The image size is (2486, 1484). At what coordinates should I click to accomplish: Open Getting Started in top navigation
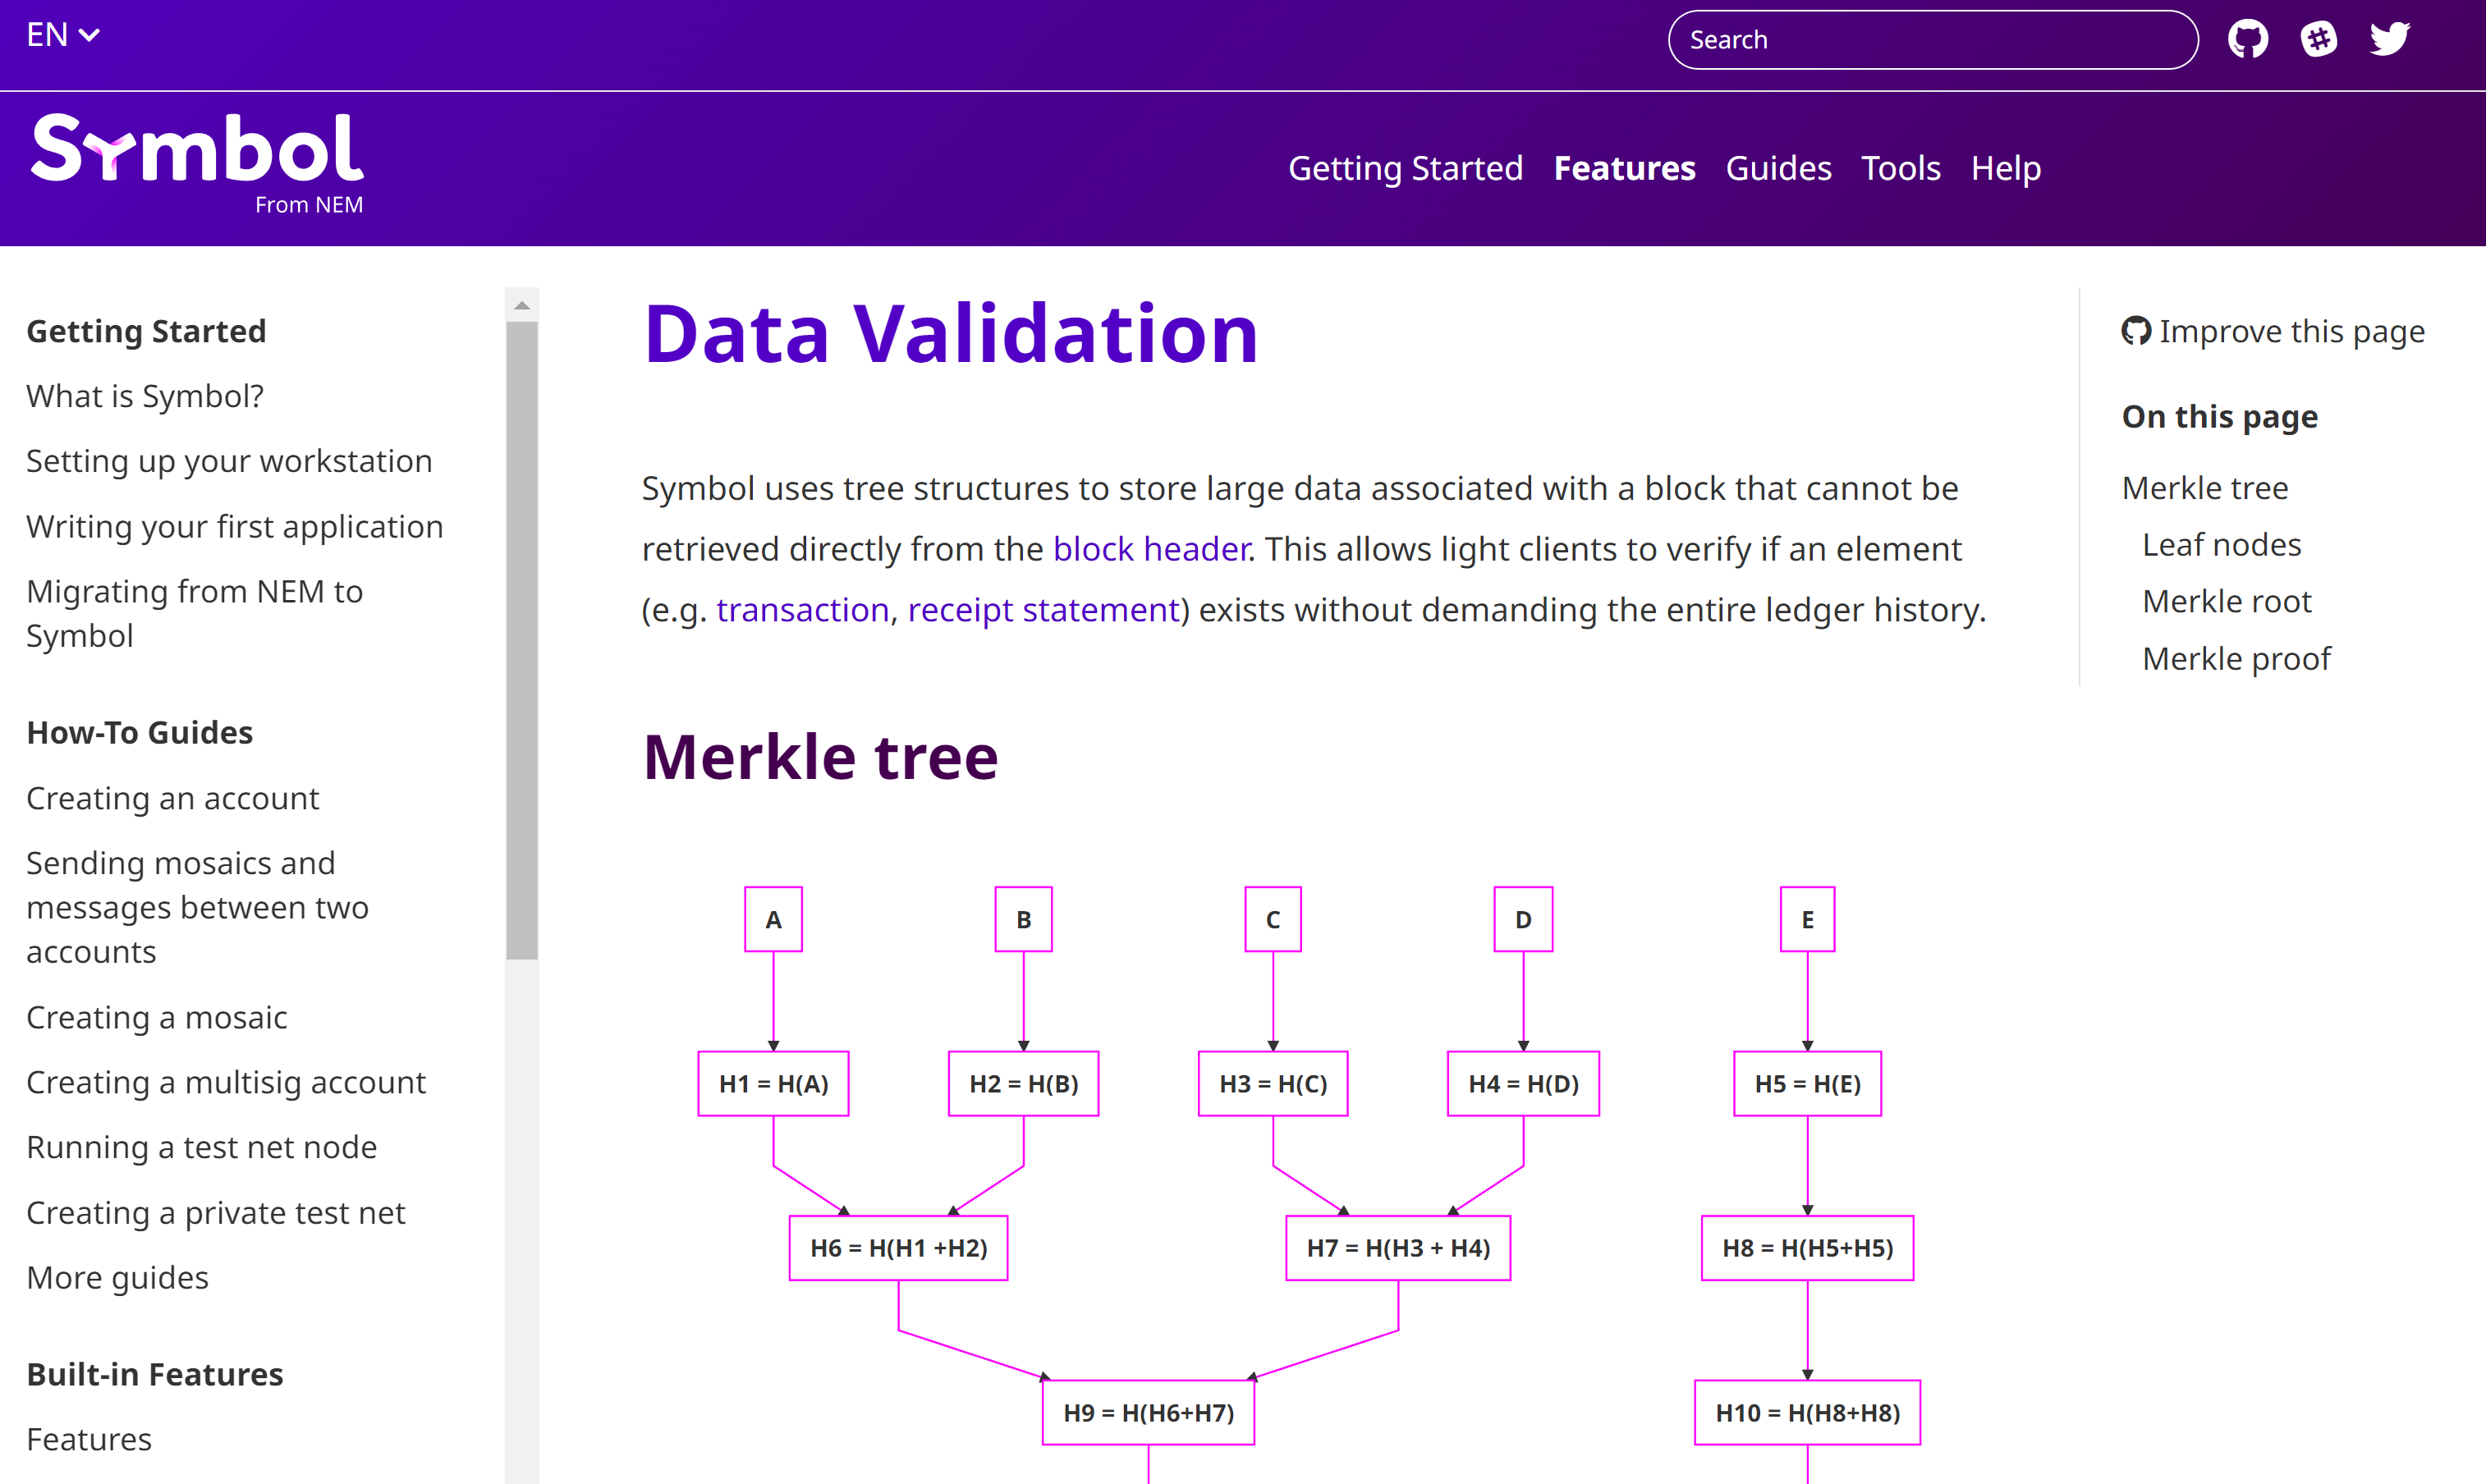point(1405,168)
